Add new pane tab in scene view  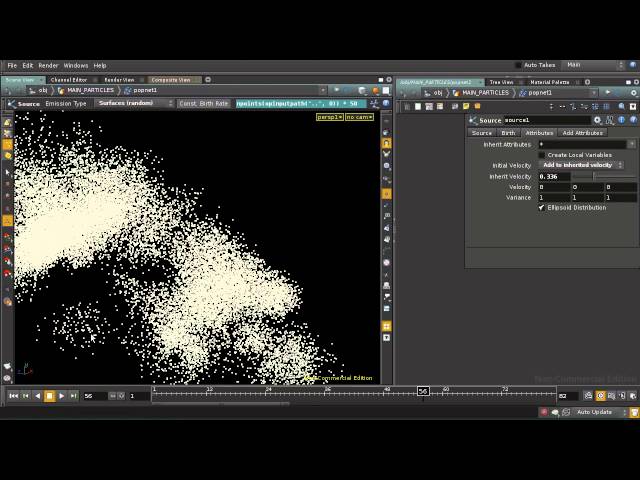[208, 80]
